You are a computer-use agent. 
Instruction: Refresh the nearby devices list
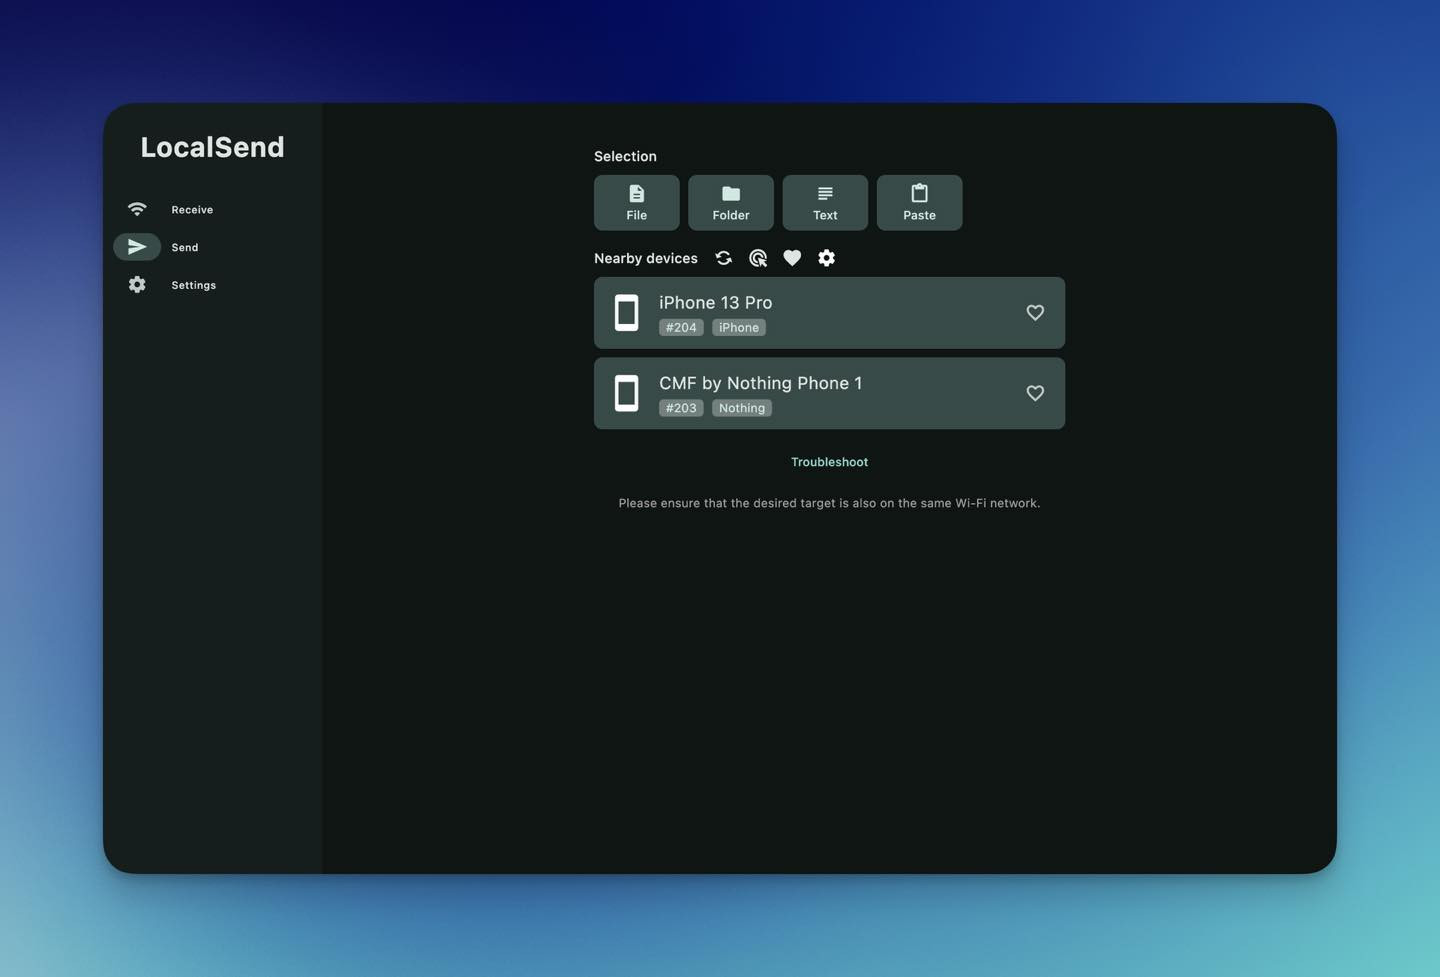pyautogui.click(x=724, y=258)
